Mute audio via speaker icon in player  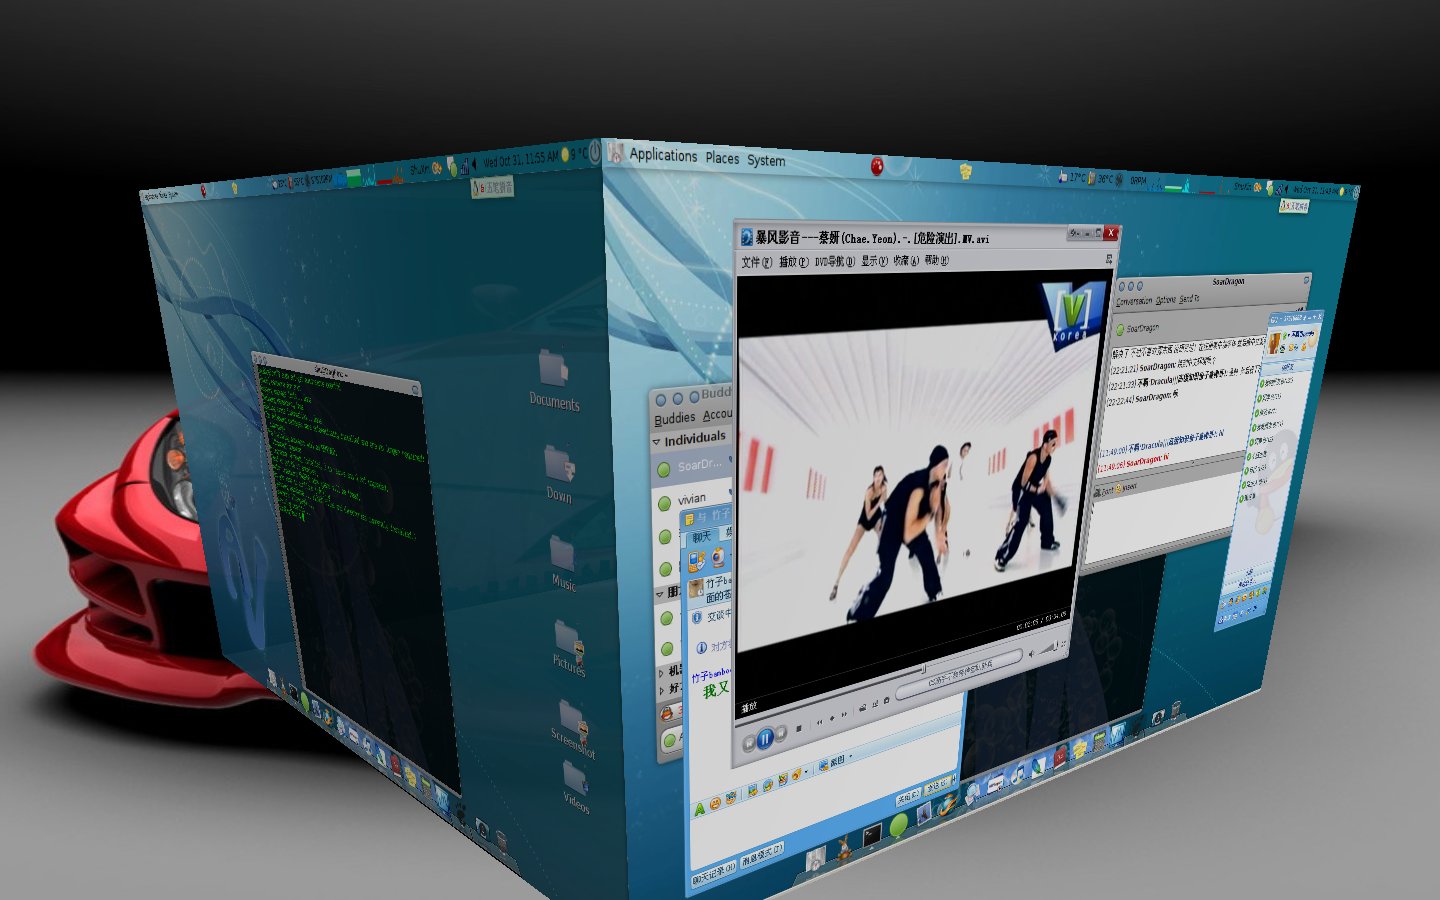click(x=1031, y=654)
